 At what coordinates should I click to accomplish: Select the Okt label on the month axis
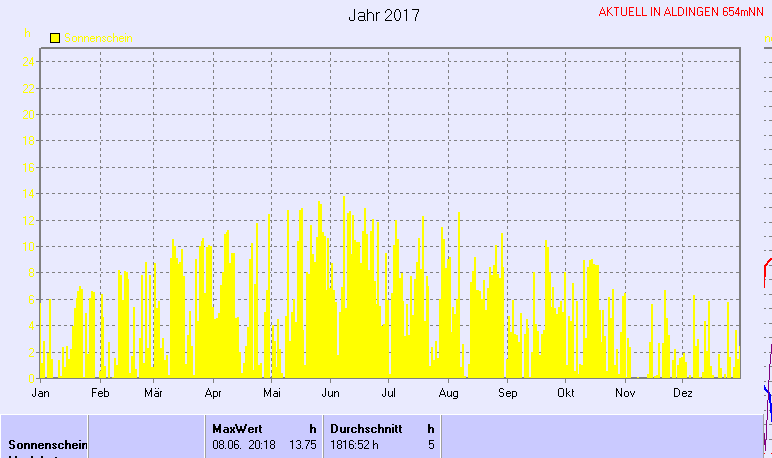566,394
